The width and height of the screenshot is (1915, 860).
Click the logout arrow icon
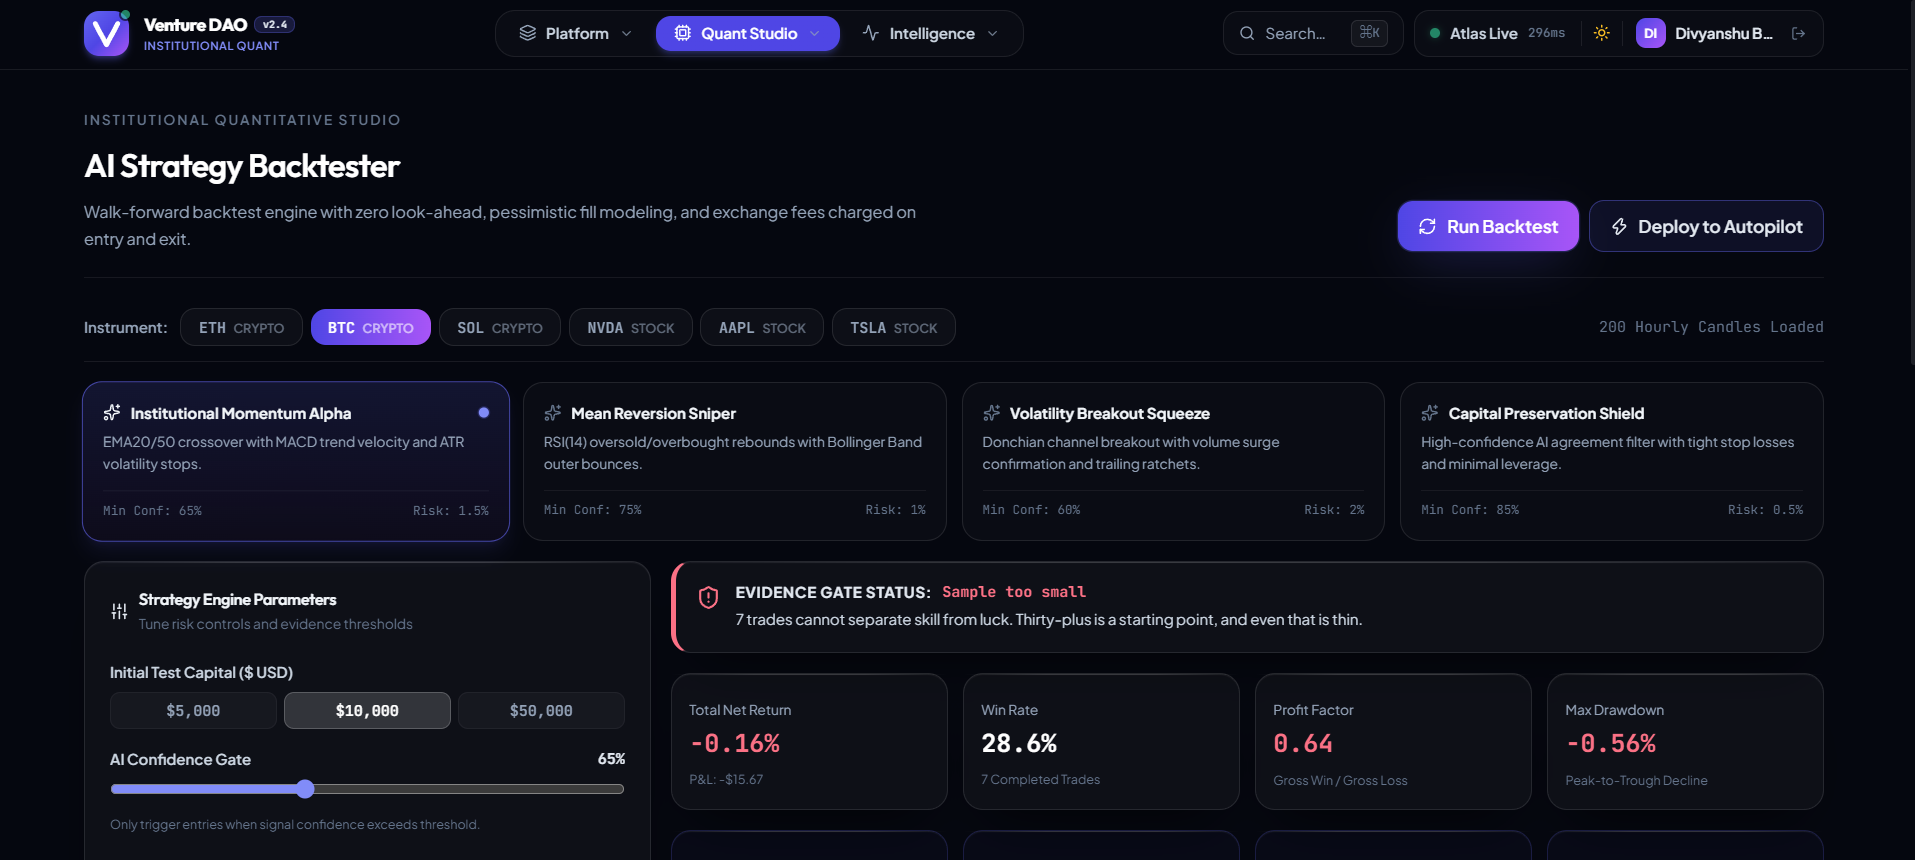coord(1798,33)
